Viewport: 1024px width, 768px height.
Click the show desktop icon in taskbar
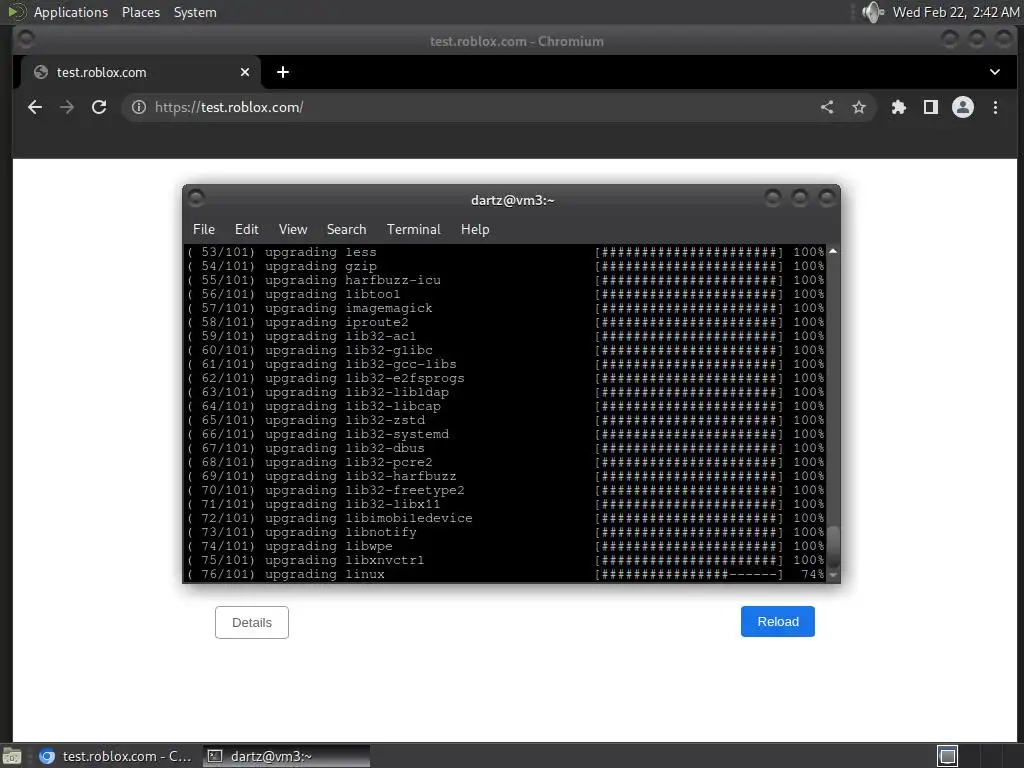click(12, 756)
